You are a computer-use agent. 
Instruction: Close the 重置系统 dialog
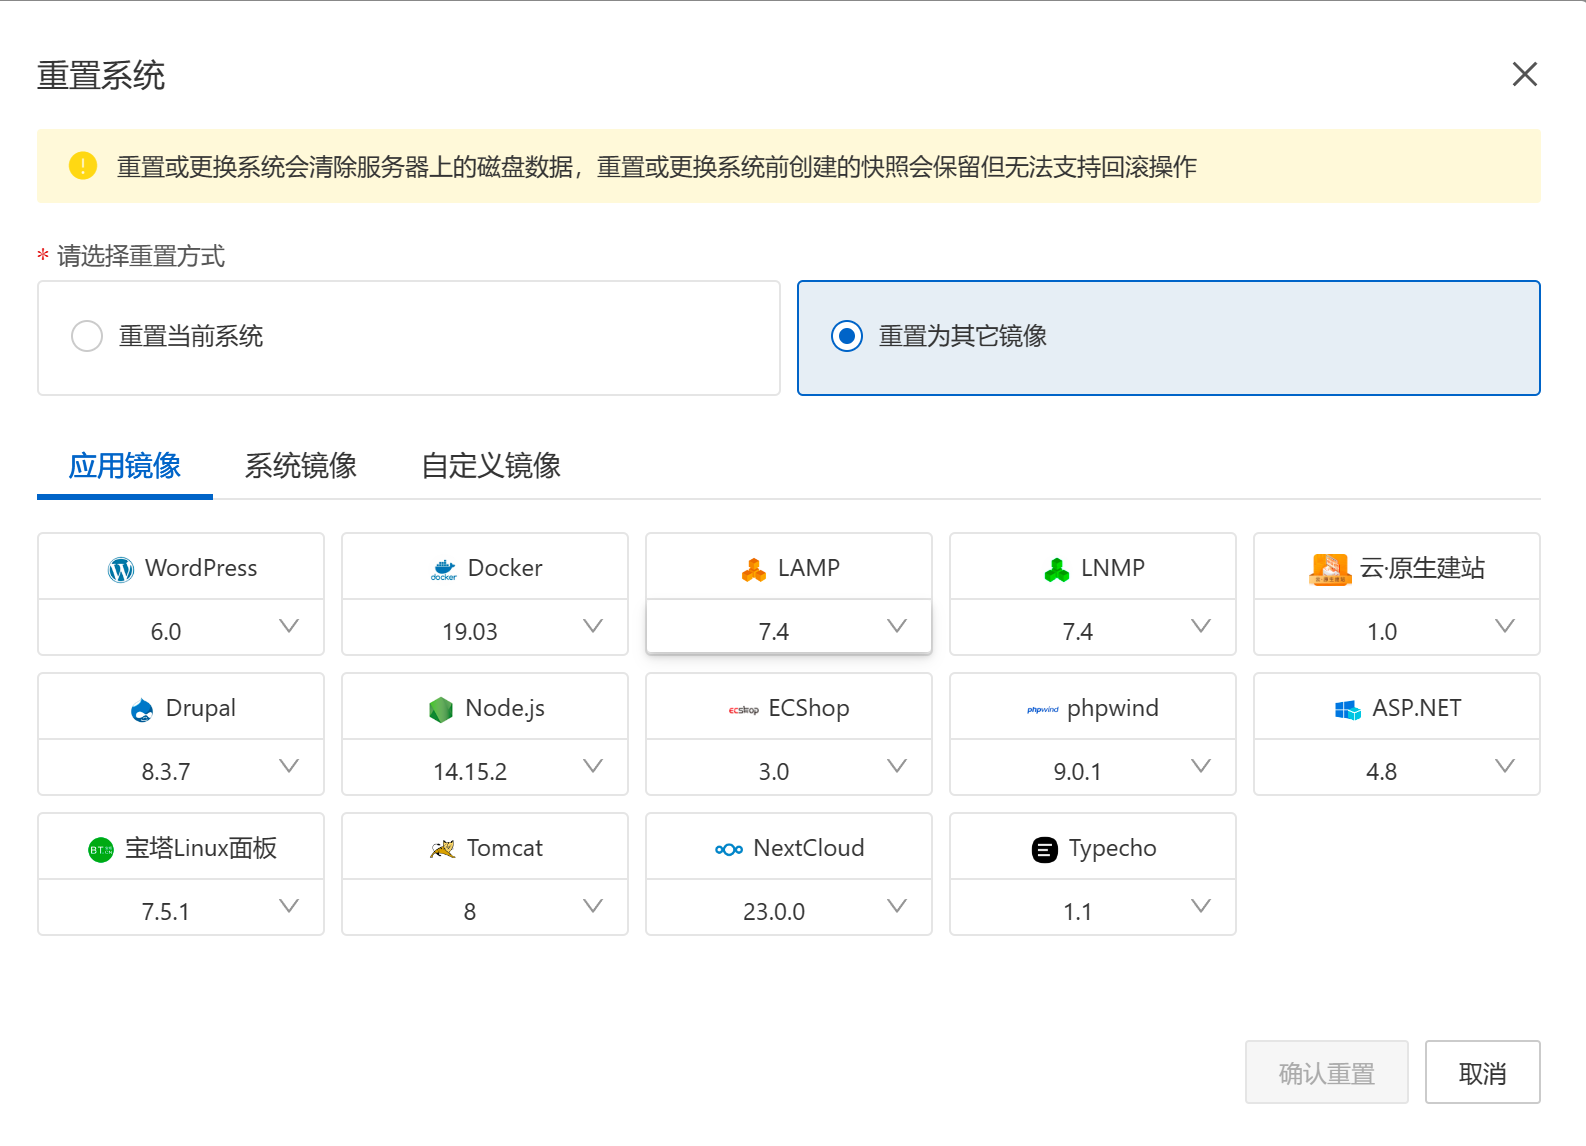1524,74
